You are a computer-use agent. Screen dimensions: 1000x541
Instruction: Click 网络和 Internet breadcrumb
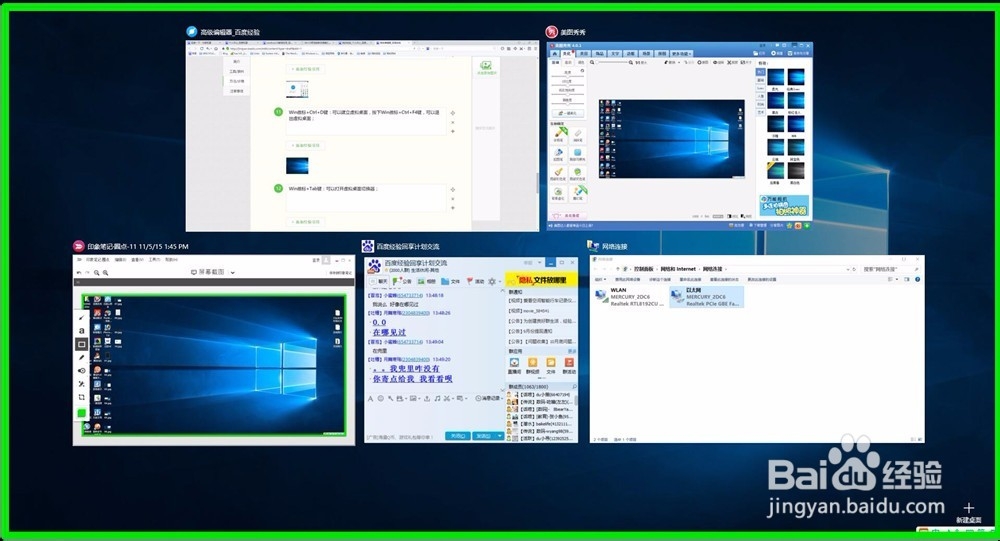pos(678,269)
